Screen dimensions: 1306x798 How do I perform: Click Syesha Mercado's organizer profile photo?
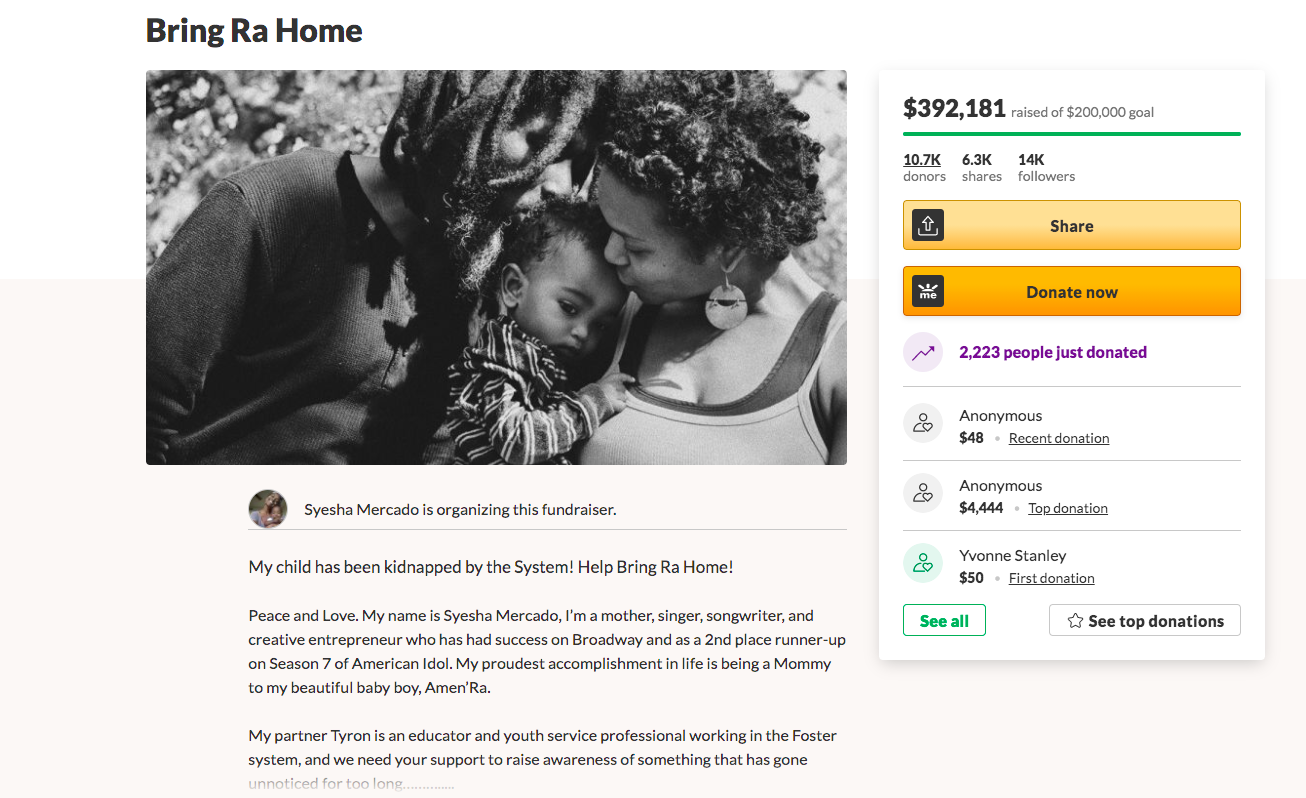pos(268,509)
